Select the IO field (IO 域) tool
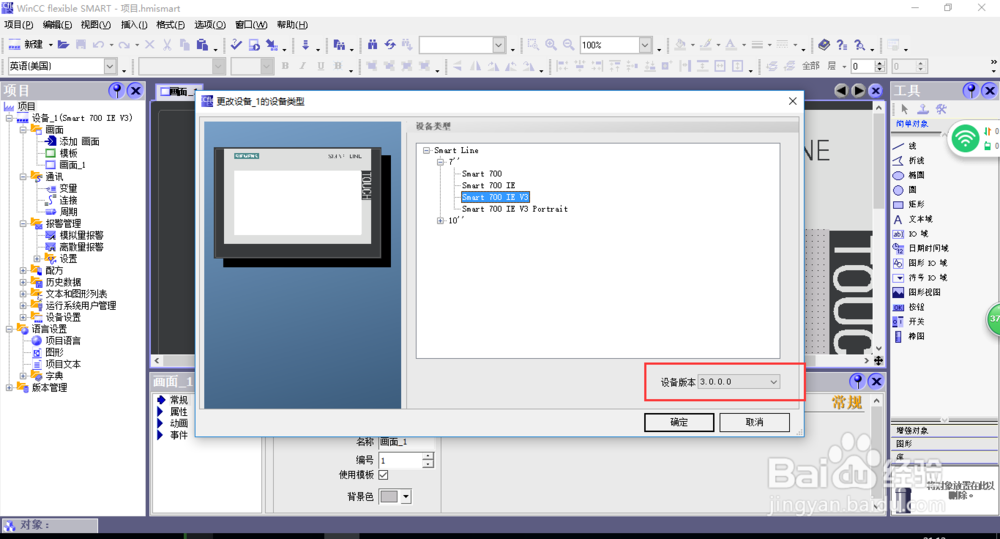 [x=910, y=234]
